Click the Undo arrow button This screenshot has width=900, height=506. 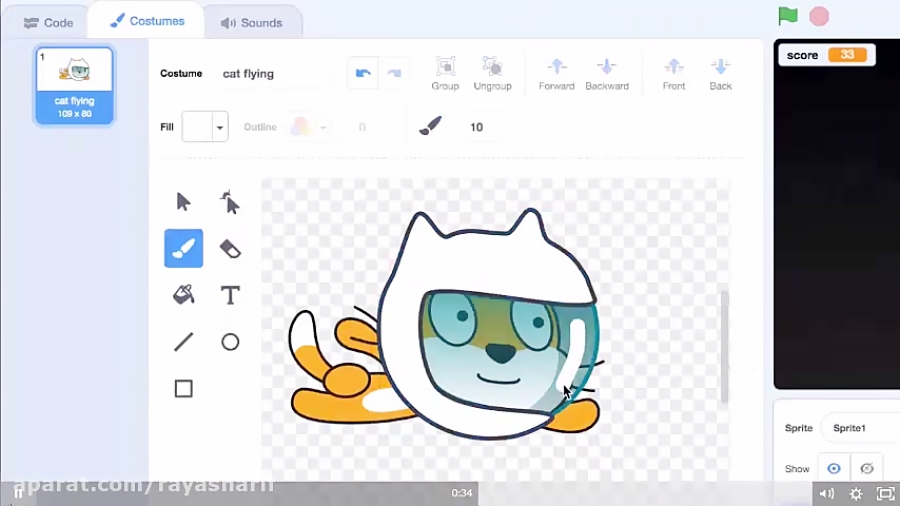[363, 73]
